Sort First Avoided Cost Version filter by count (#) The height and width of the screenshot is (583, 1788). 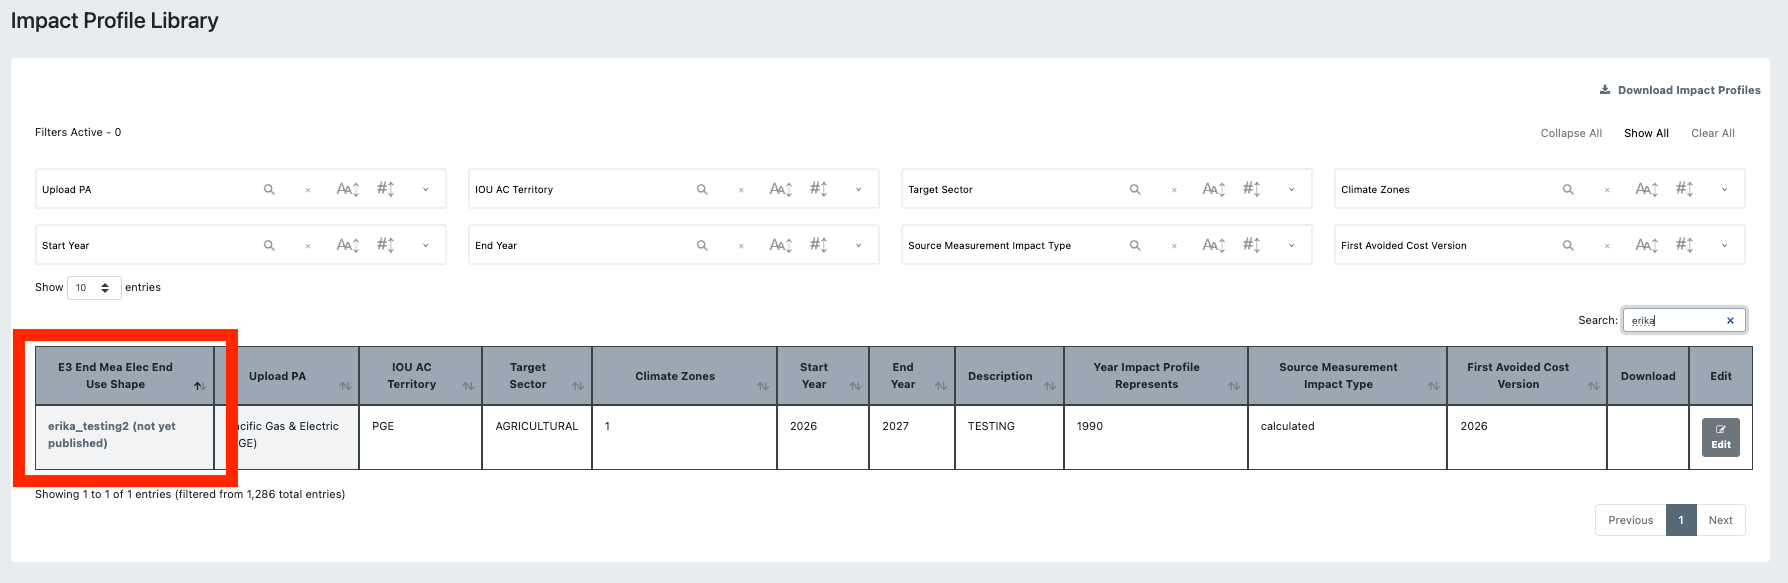[1685, 245]
